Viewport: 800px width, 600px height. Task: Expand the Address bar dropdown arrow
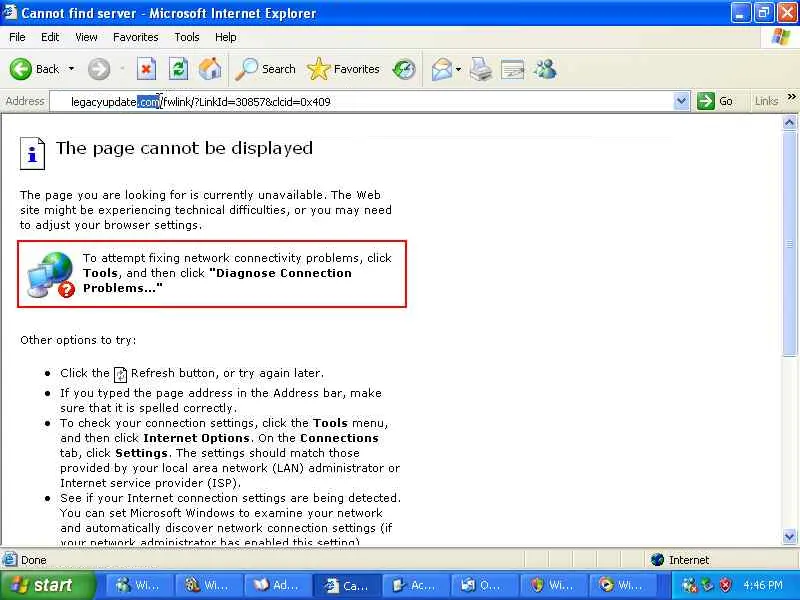(x=681, y=102)
